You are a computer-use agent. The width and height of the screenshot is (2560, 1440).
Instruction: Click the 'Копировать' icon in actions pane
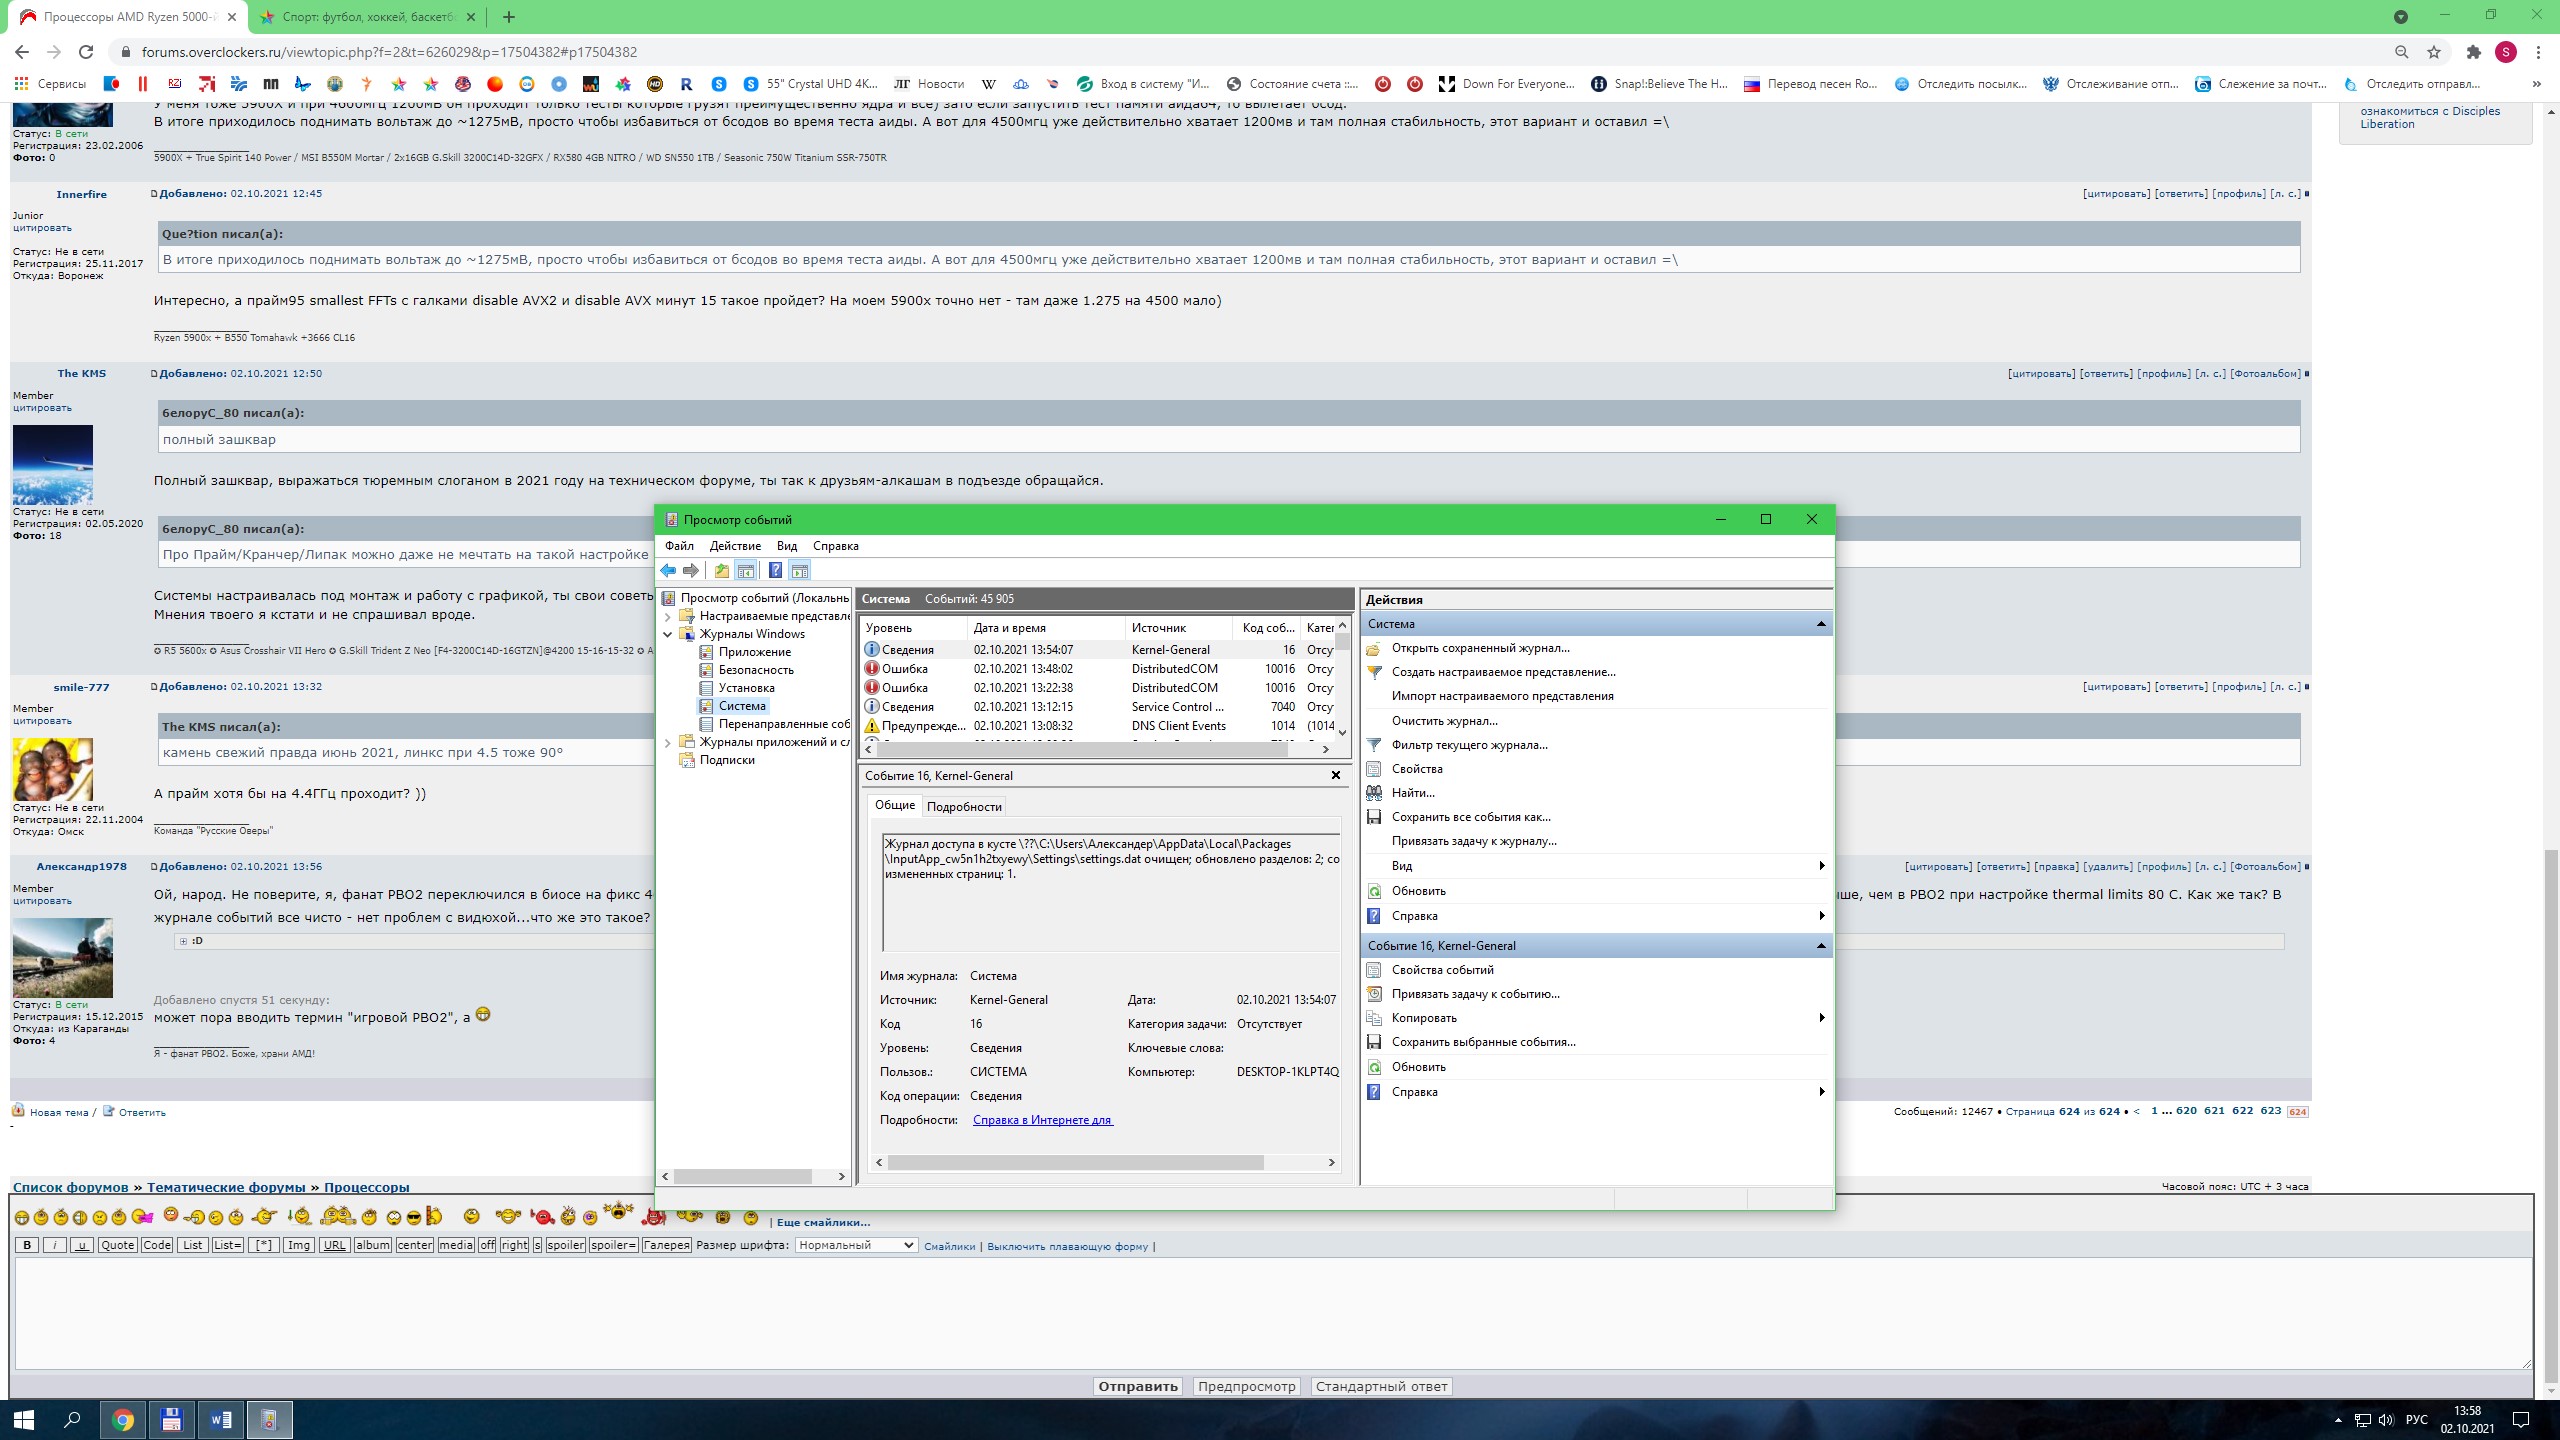1374,1018
